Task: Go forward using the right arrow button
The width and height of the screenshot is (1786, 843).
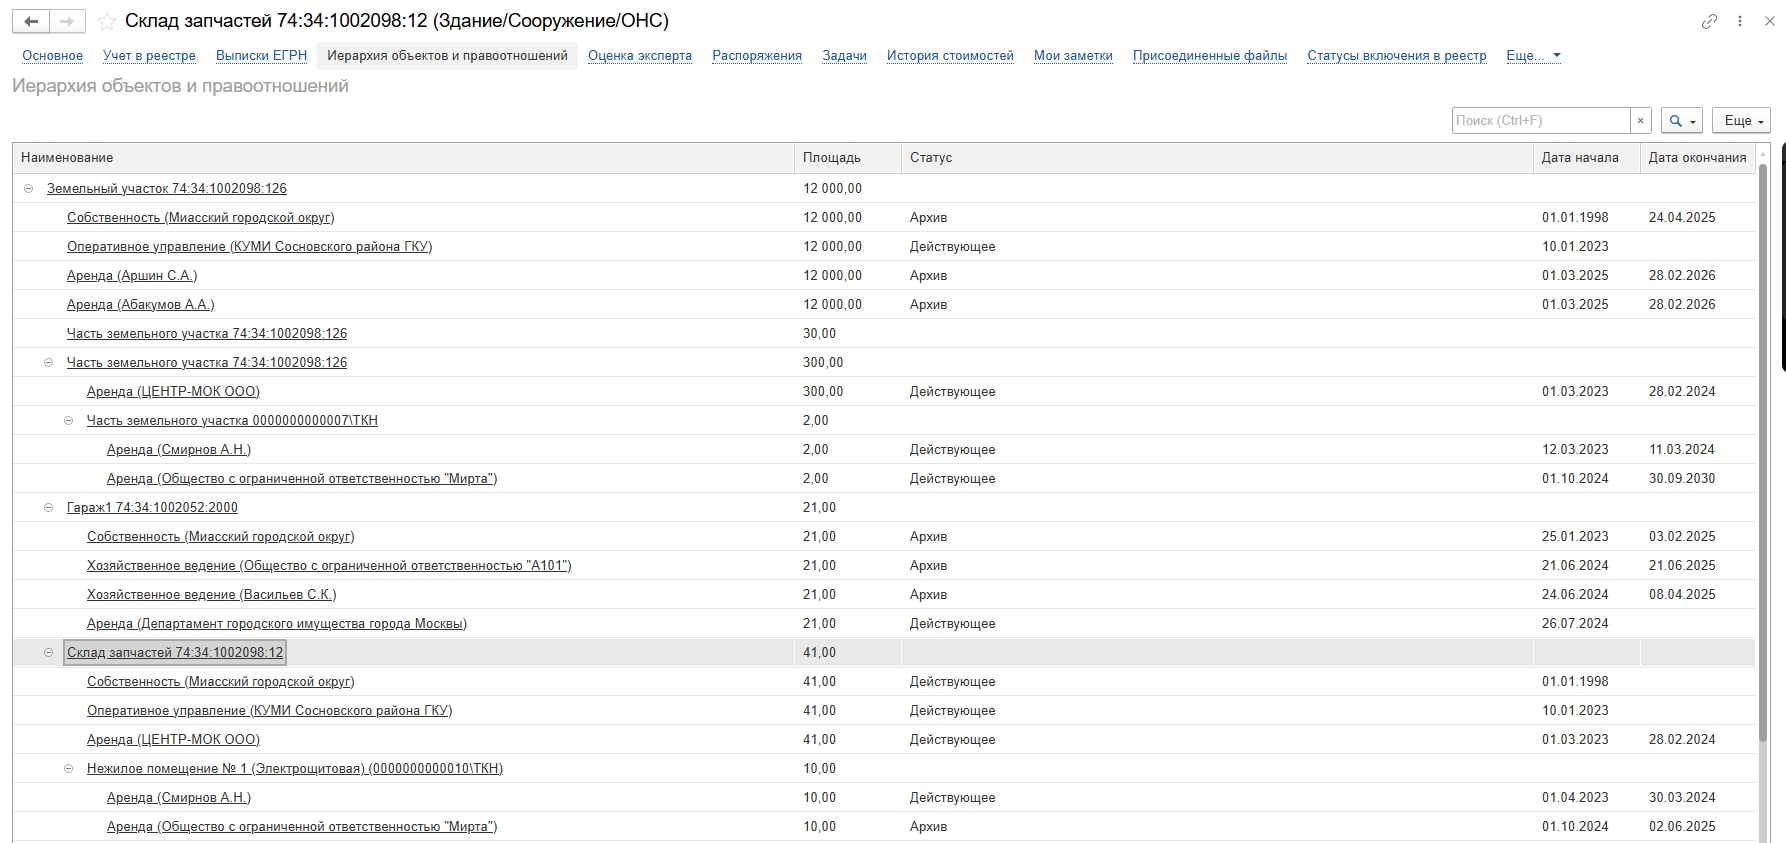Action: point(67,21)
